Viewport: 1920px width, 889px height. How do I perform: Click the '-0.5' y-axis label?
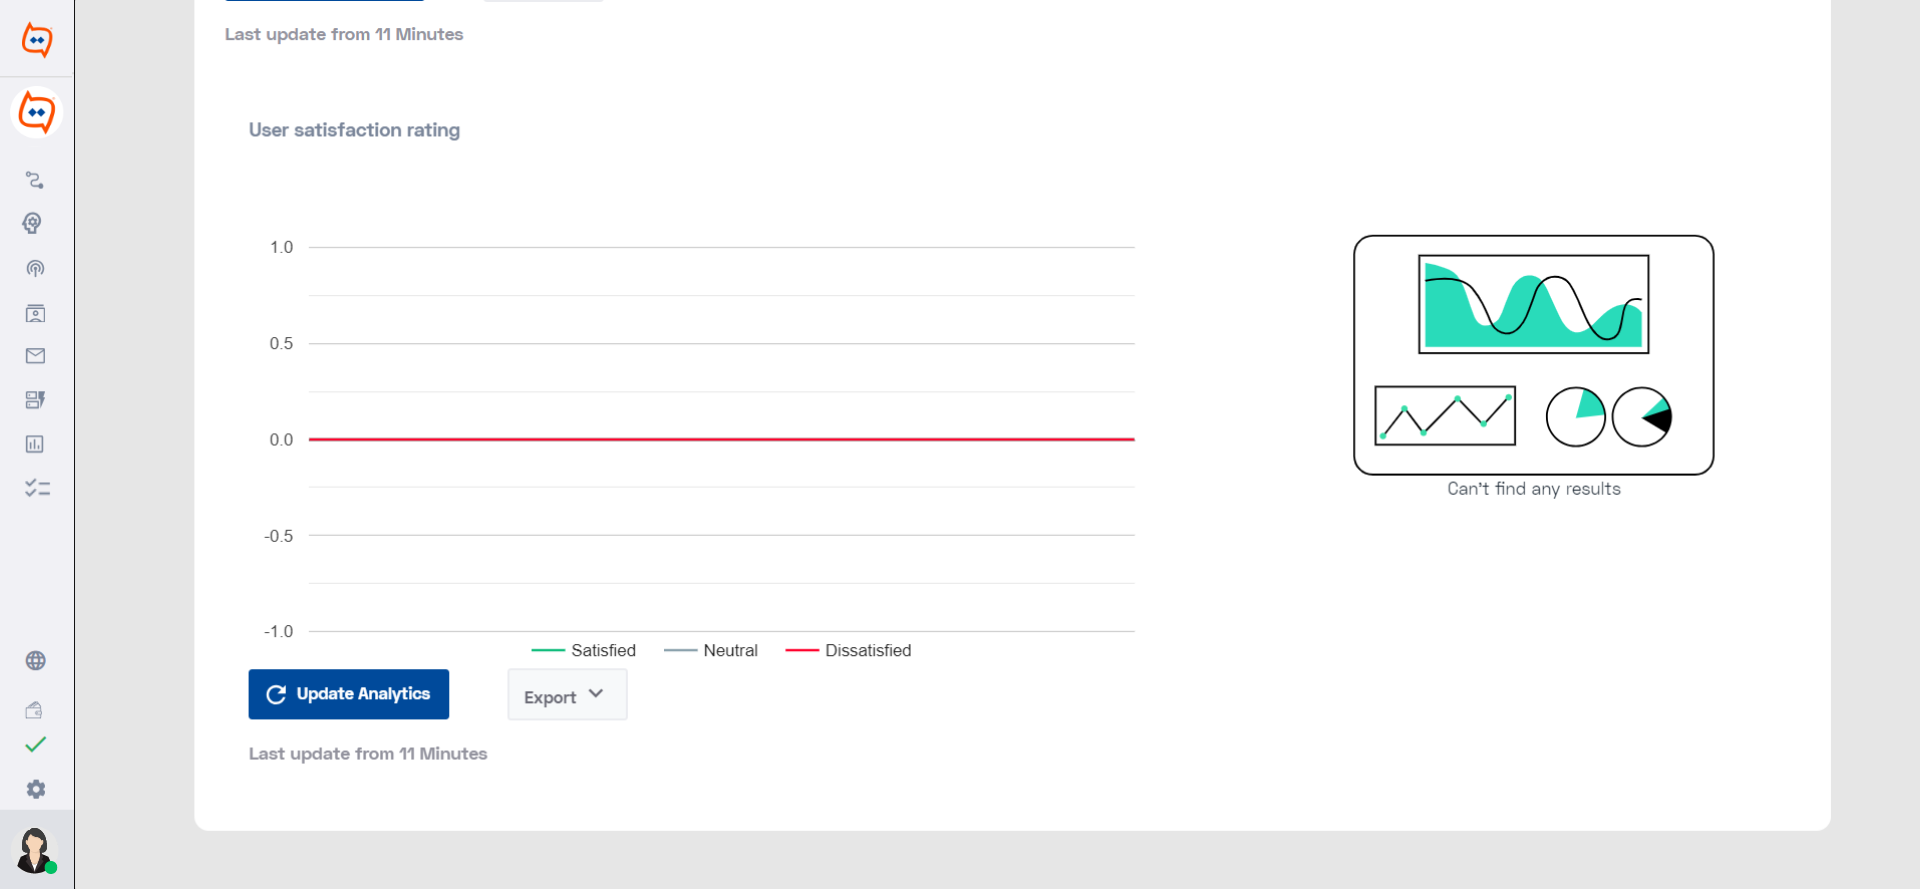tap(278, 535)
